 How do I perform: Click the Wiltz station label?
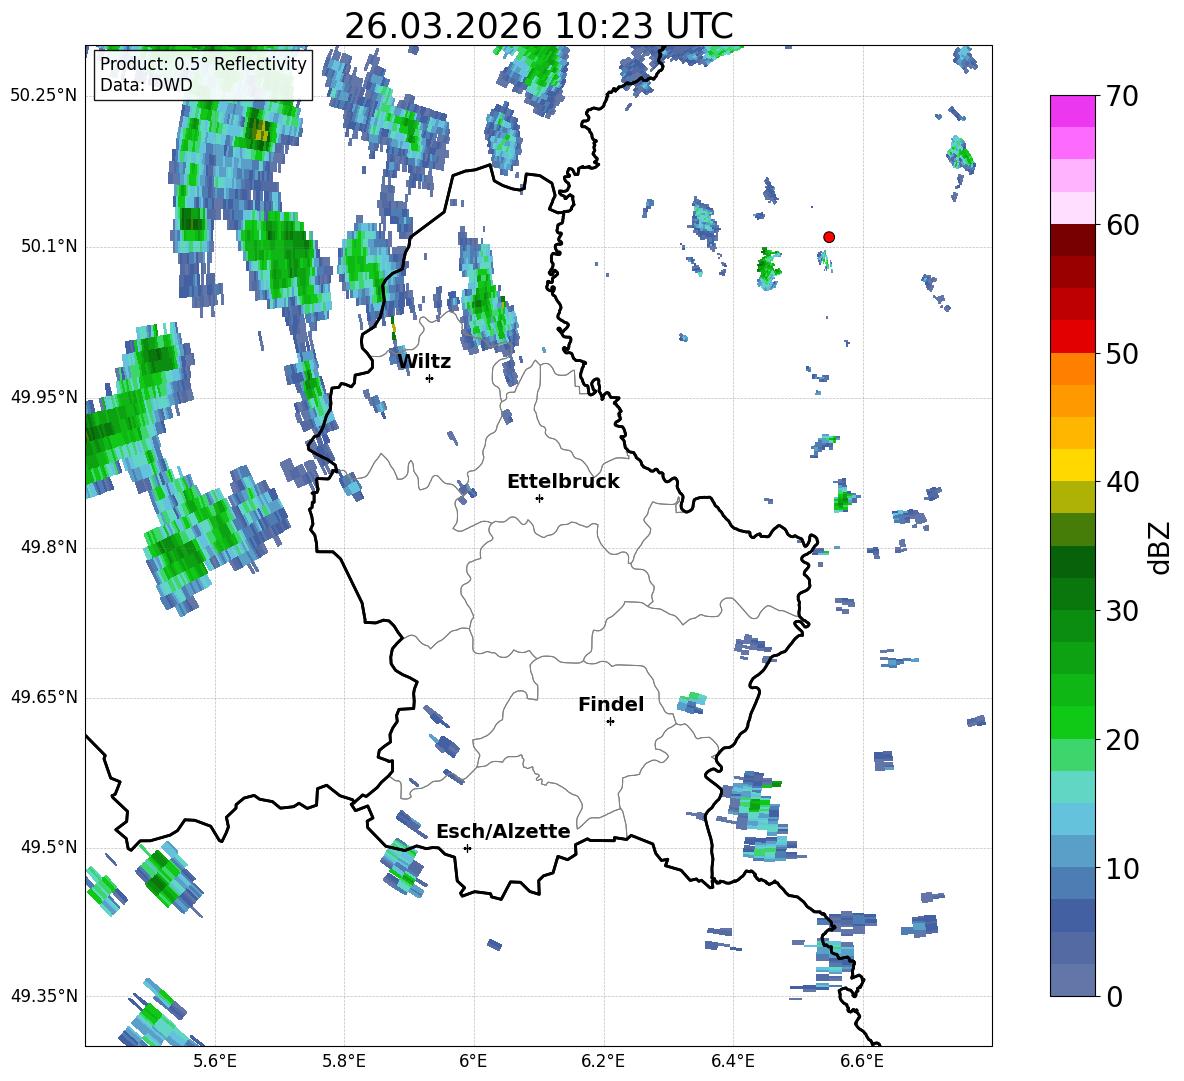(x=424, y=362)
